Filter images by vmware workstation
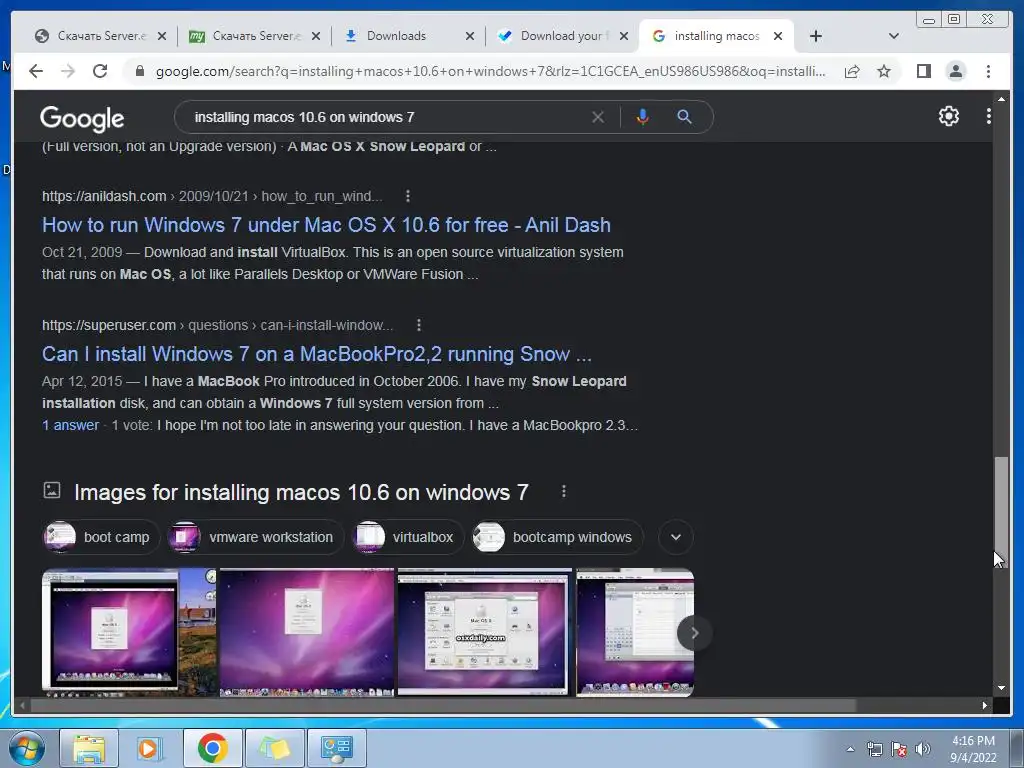This screenshot has width=1024, height=768. pyautogui.click(x=255, y=537)
